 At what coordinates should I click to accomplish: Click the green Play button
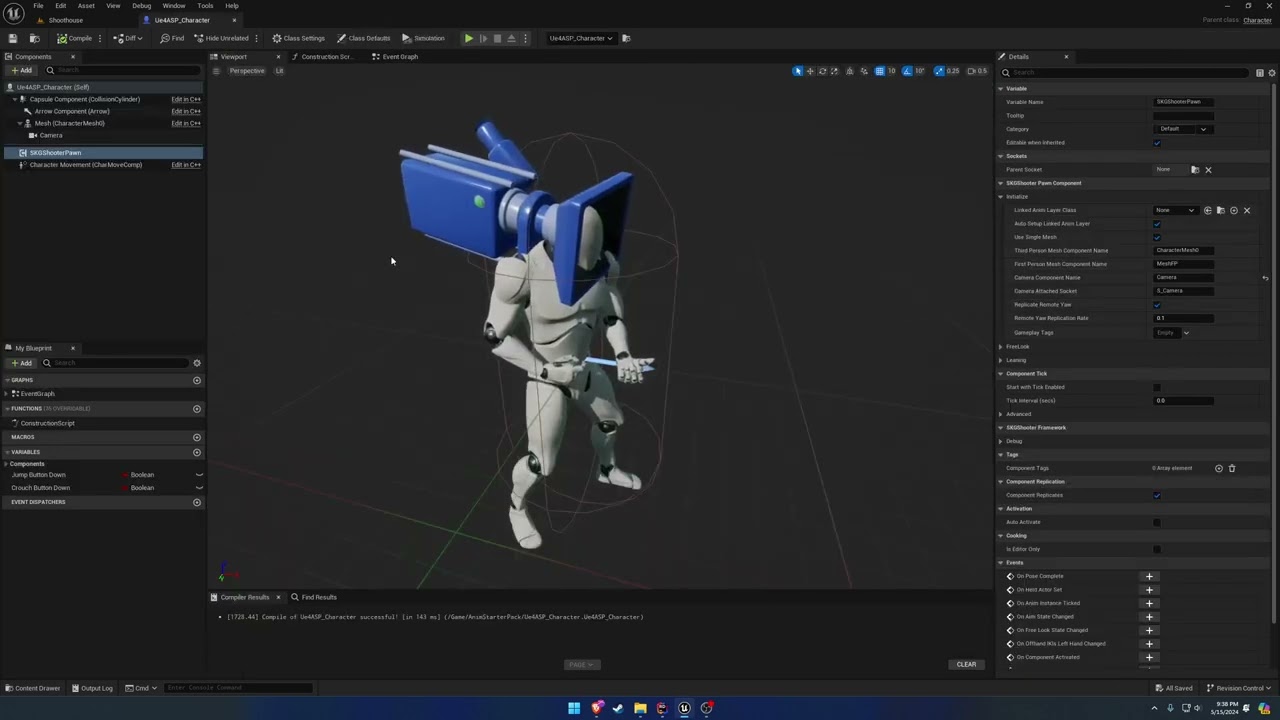468,38
